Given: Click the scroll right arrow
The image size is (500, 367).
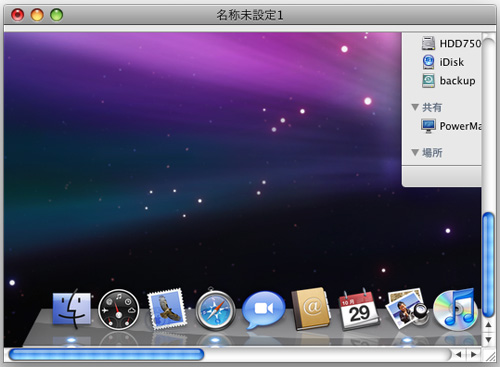Looking at the screenshot, I should 474,354.
